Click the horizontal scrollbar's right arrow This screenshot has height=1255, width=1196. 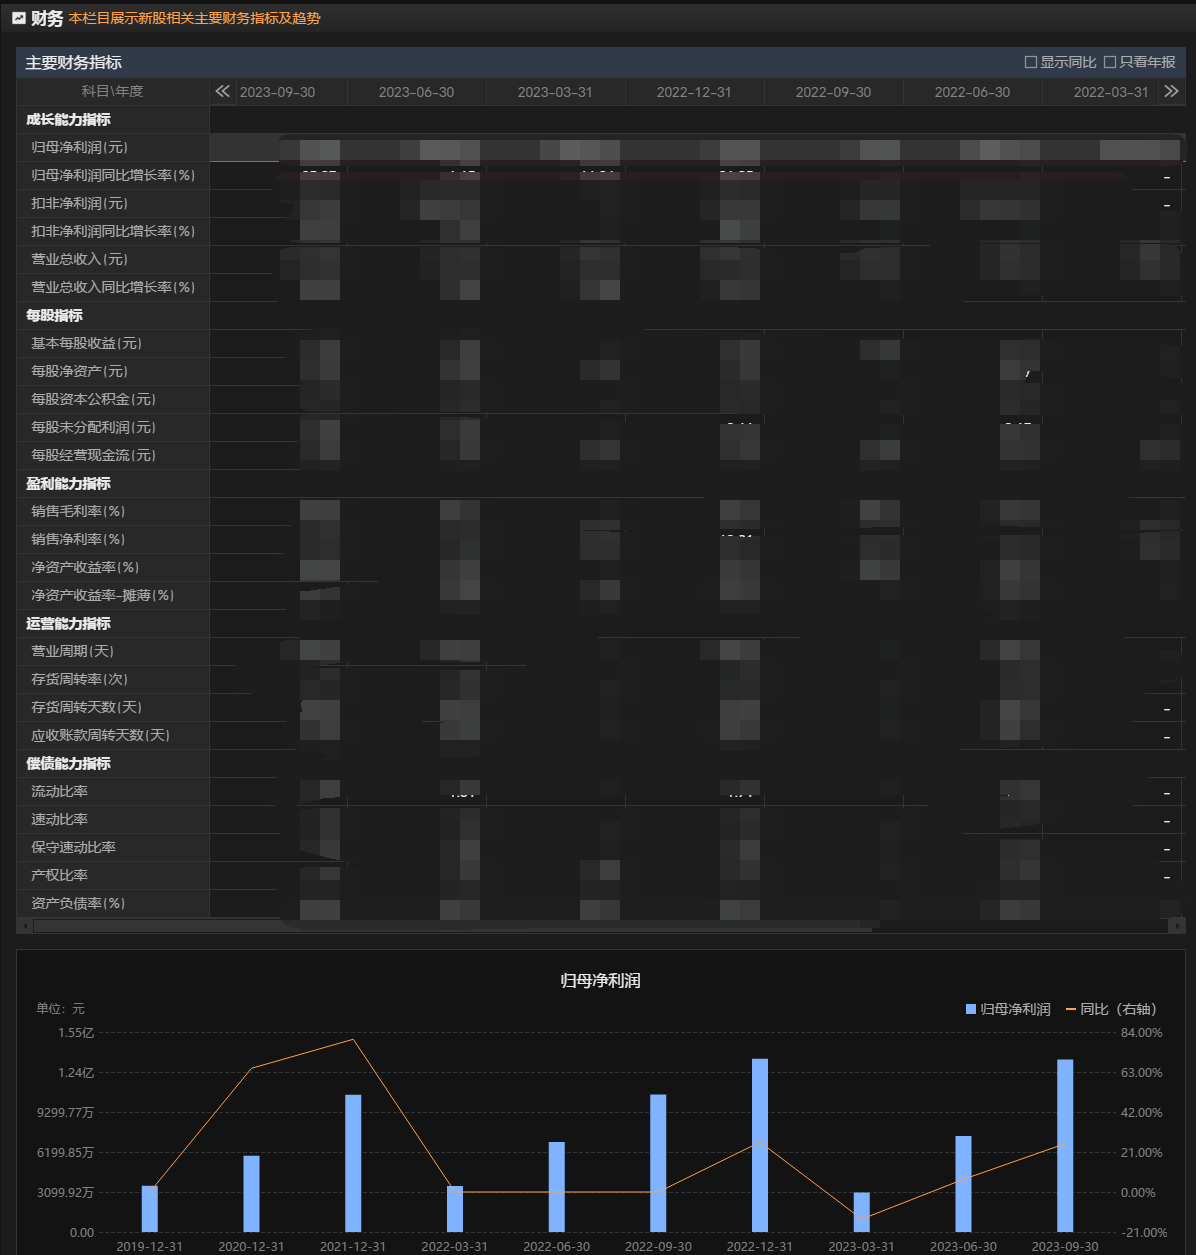point(1176,926)
